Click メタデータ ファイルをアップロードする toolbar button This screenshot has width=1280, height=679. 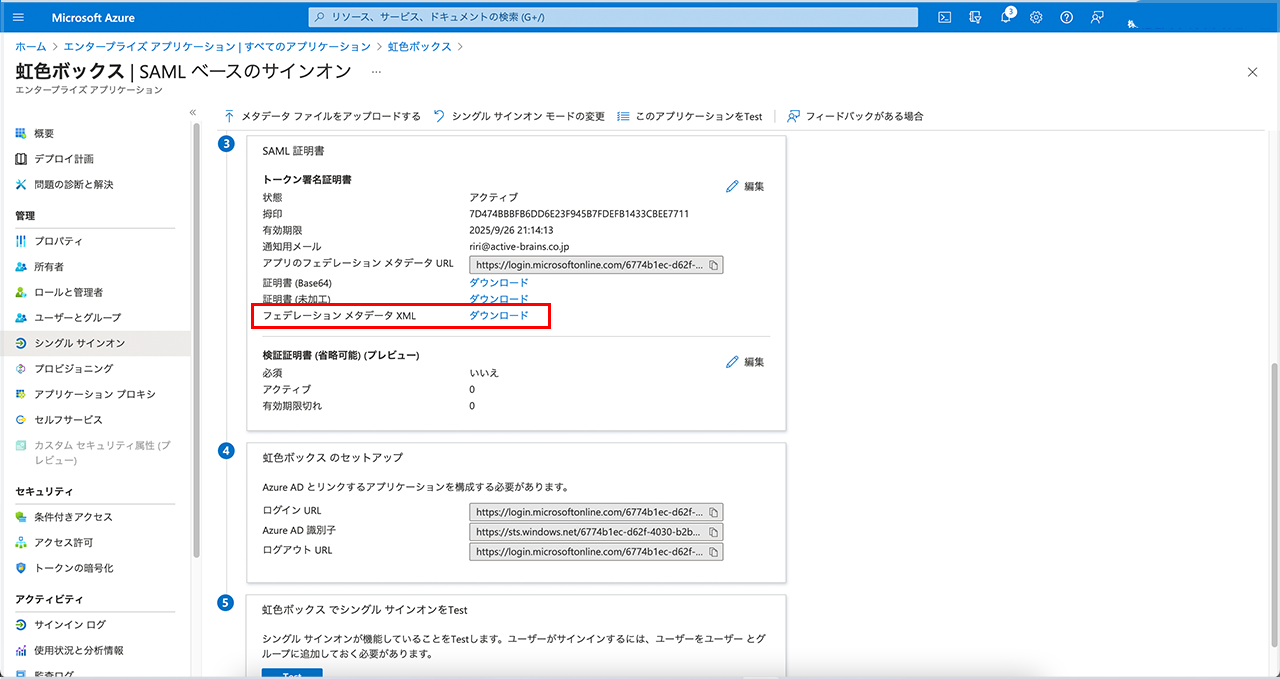click(322, 116)
